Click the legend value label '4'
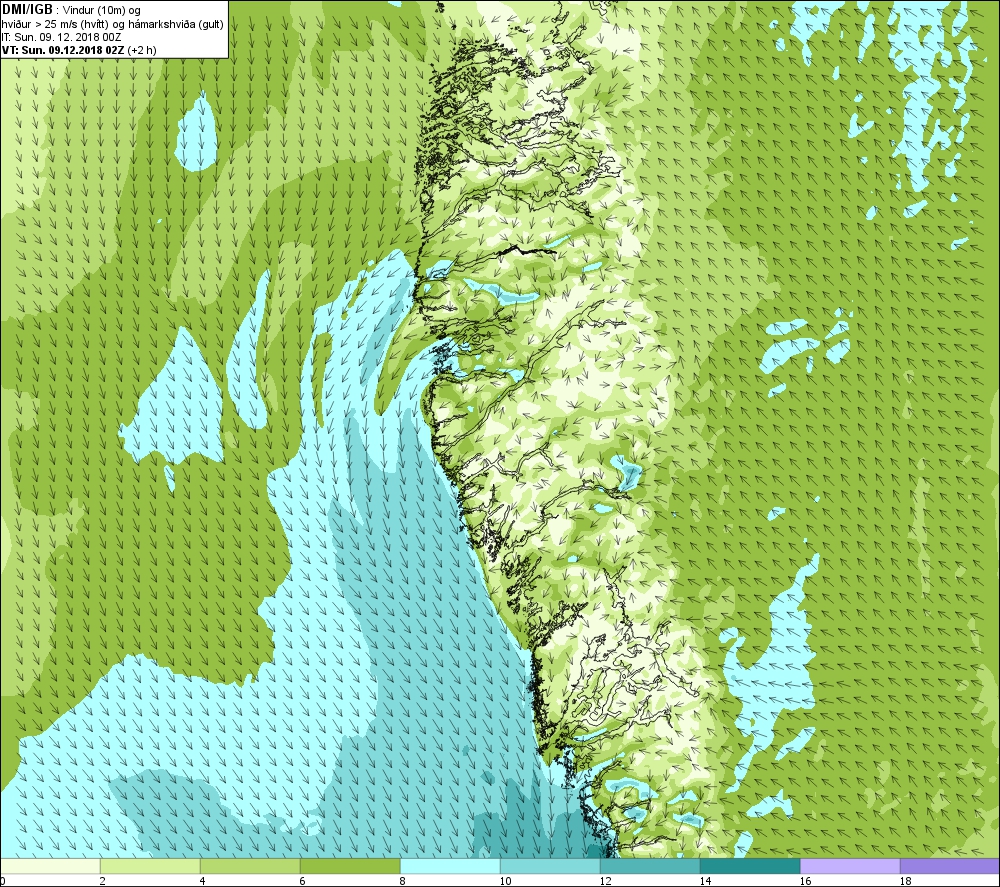The width and height of the screenshot is (1000, 887). (203, 881)
